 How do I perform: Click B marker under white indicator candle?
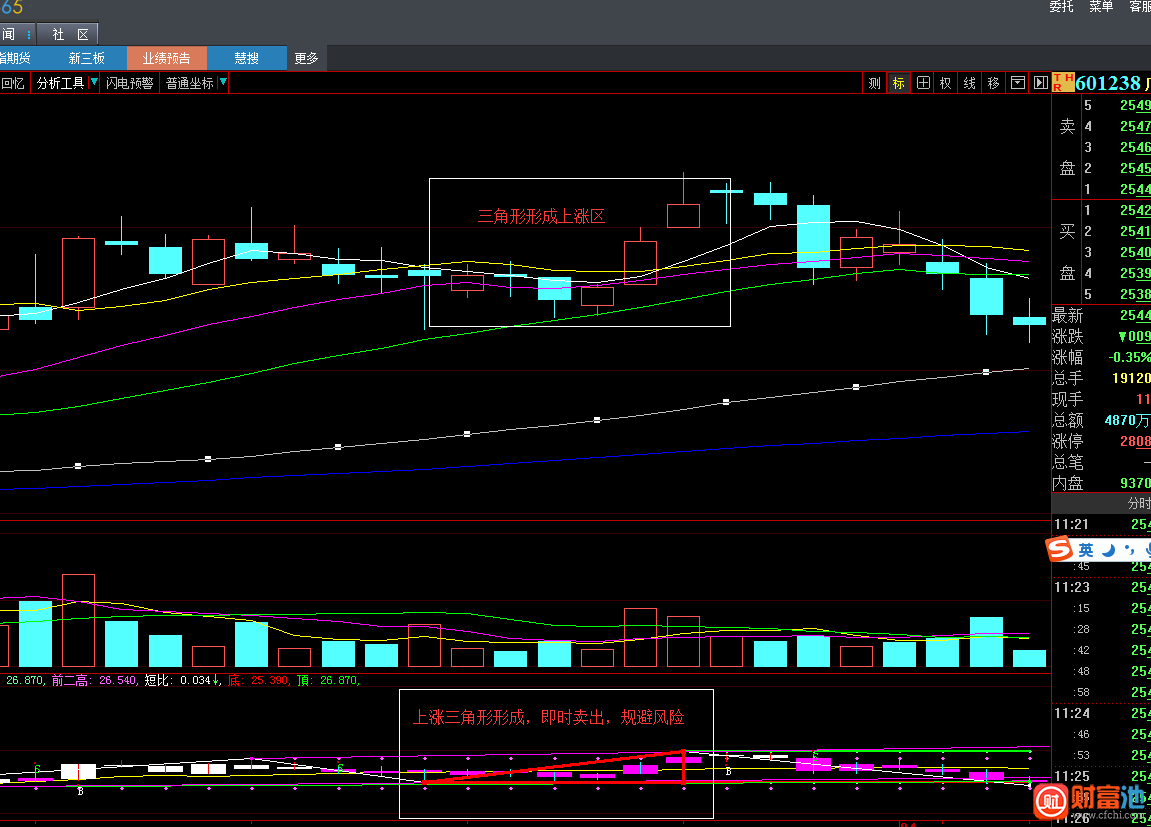pos(81,791)
